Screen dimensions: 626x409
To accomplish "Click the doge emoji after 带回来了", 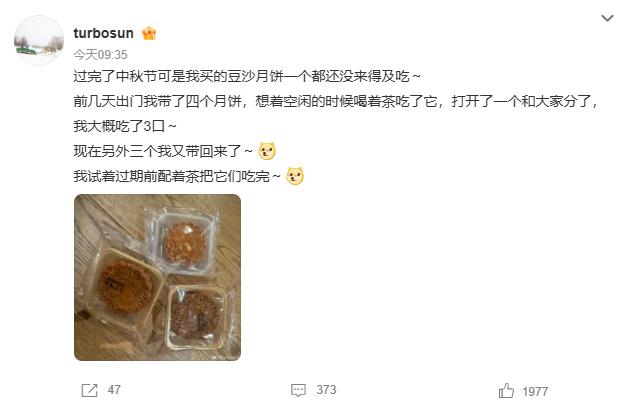I will (x=267, y=151).
